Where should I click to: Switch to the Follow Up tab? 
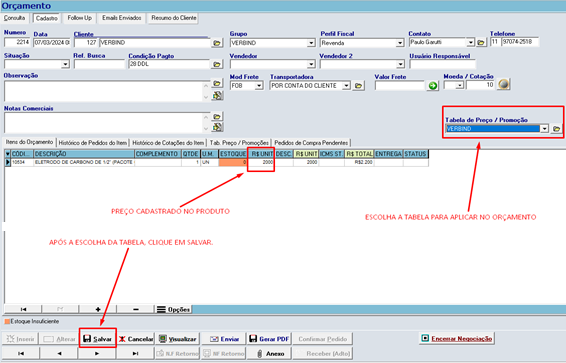click(x=80, y=18)
